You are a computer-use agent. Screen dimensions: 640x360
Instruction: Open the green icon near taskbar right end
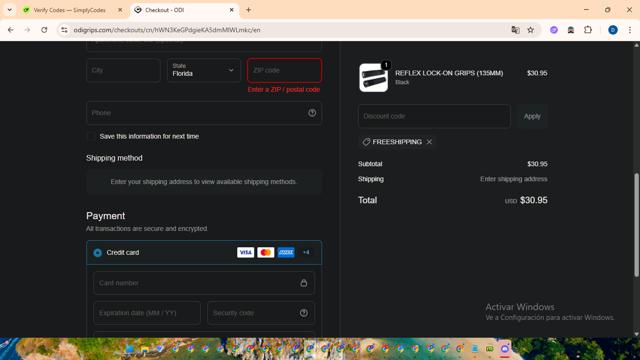click(489, 349)
